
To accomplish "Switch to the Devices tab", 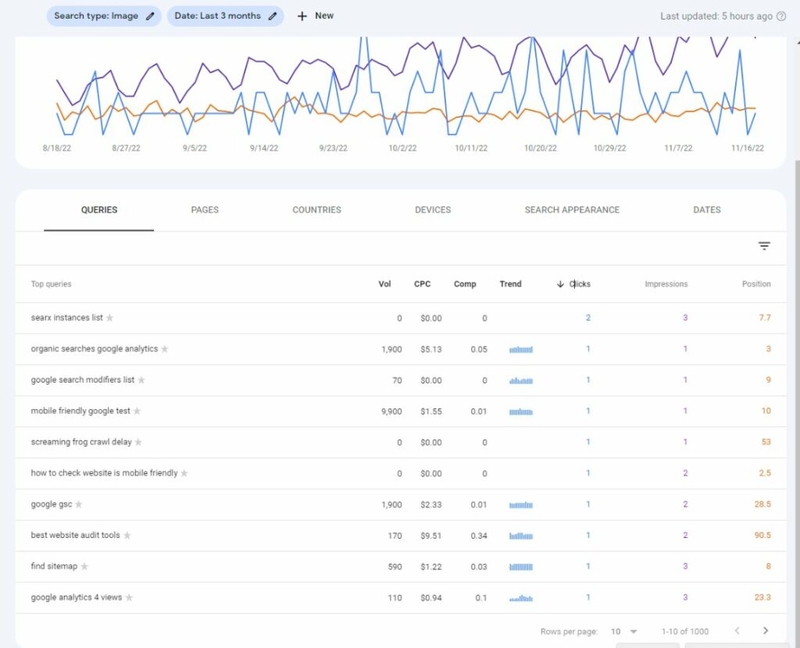I will 433,210.
